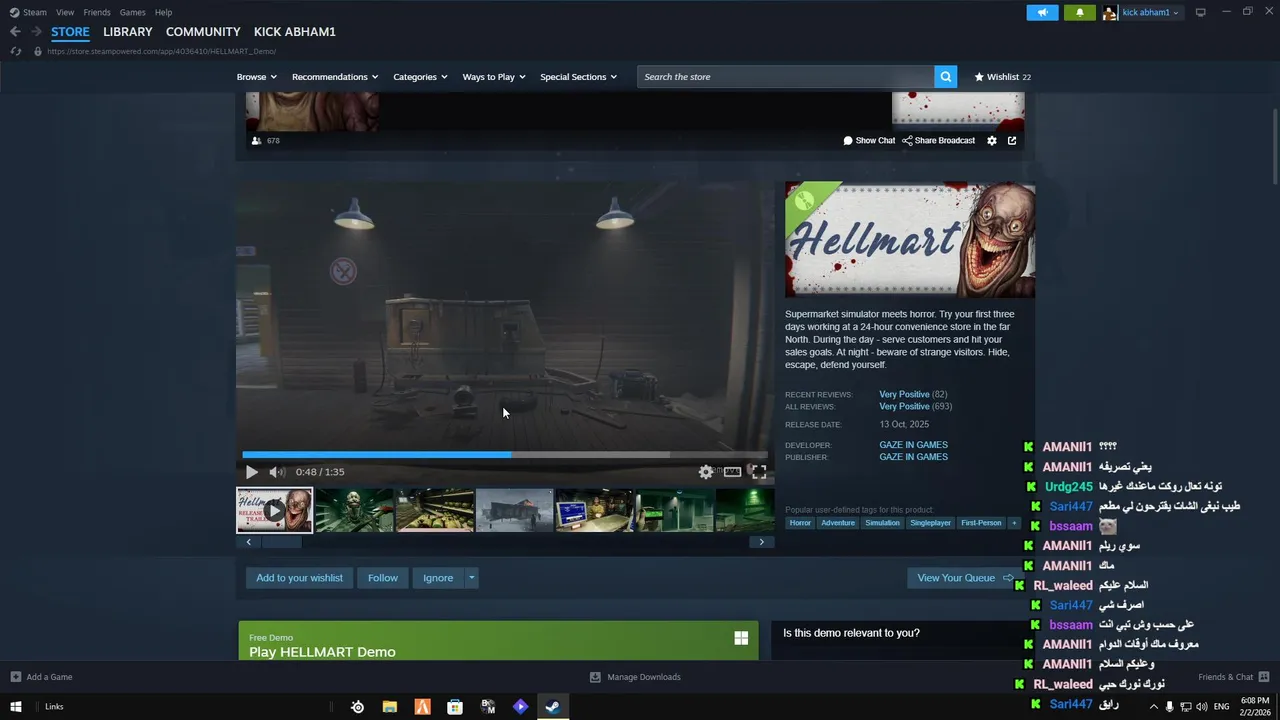Mute the trailer with the speaker icon
This screenshot has height=720, width=1280.
(277, 472)
